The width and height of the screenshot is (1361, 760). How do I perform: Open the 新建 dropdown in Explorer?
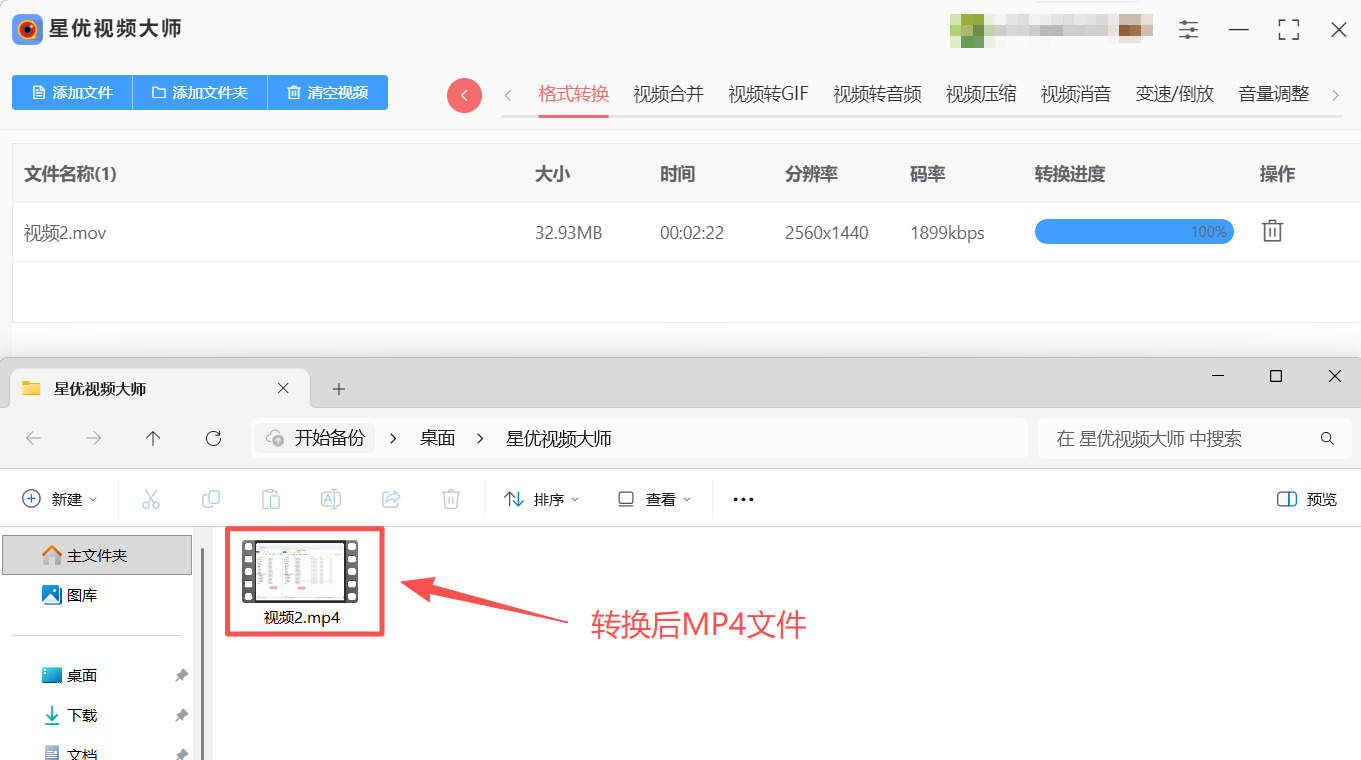[x=60, y=499]
